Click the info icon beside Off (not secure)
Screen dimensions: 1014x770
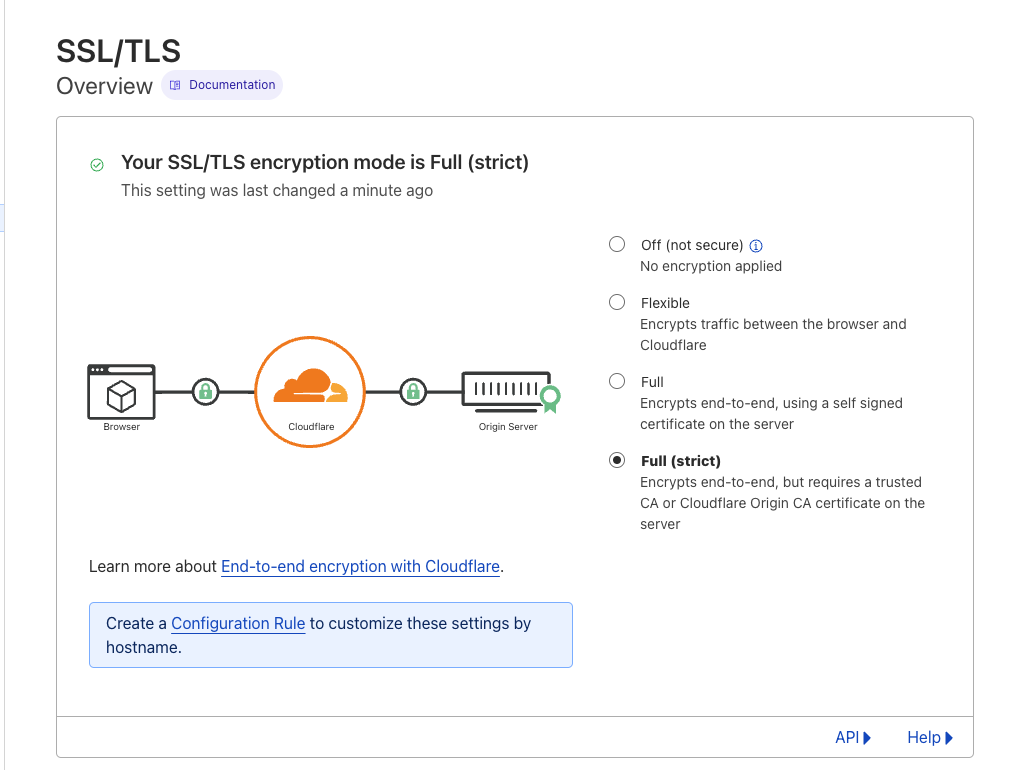coord(756,246)
